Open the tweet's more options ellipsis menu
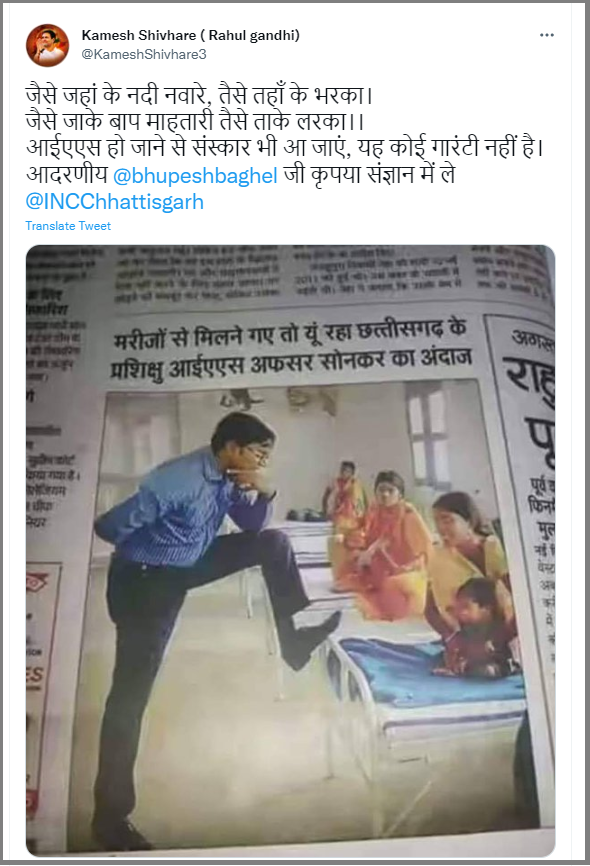 546,35
